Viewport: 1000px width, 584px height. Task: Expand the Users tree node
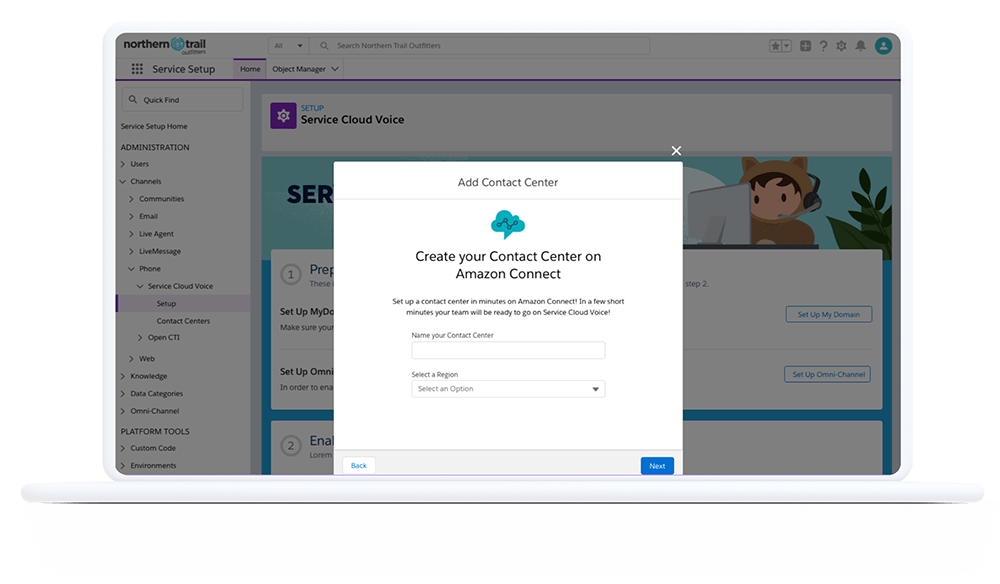click(123, 164)
